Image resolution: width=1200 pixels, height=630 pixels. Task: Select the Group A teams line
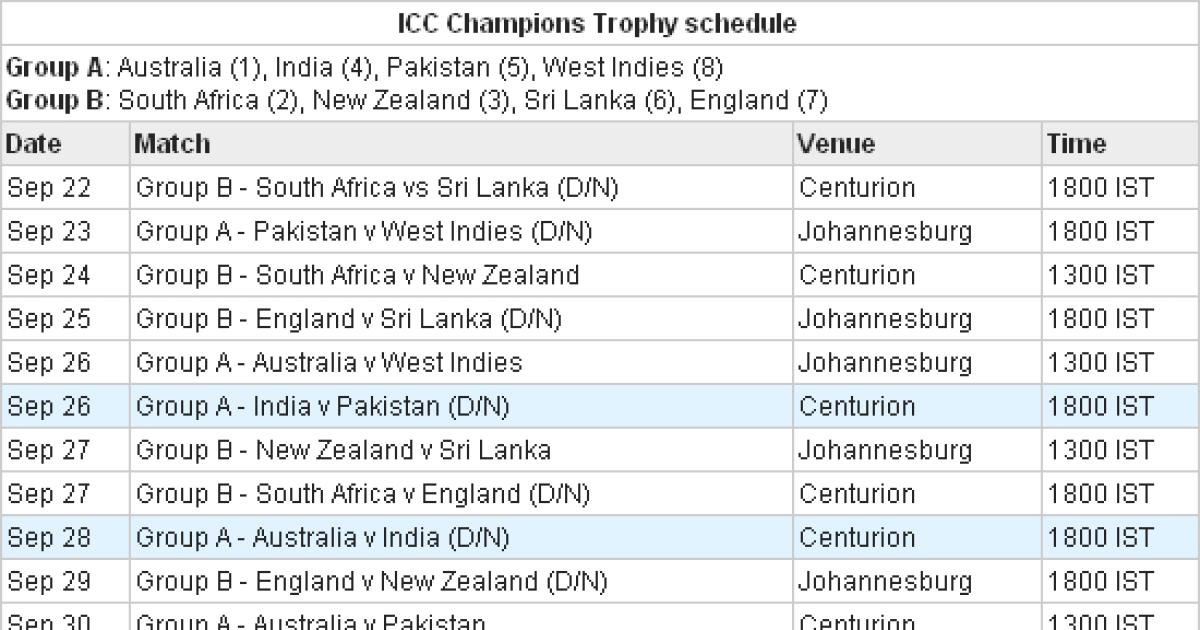click(x=364, y=69)
